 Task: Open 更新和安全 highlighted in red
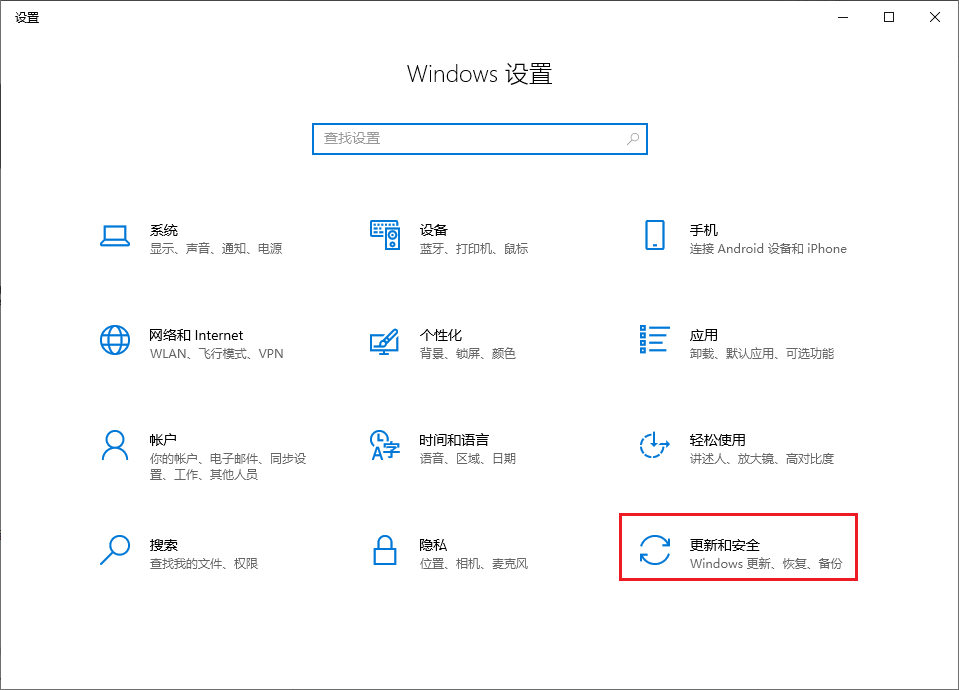[738, 547]
